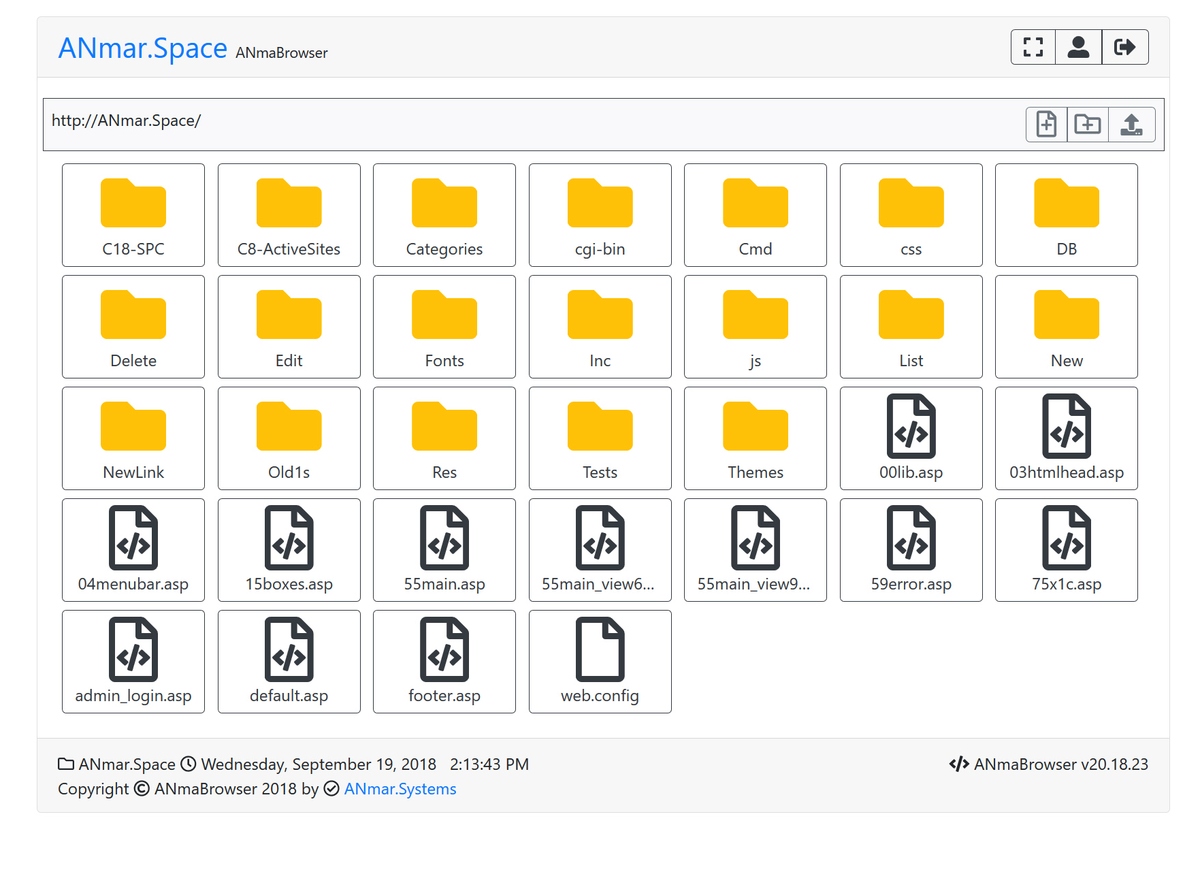Open the cgi-bin folder
The image size is (1200, 872).
click(600, 215)
